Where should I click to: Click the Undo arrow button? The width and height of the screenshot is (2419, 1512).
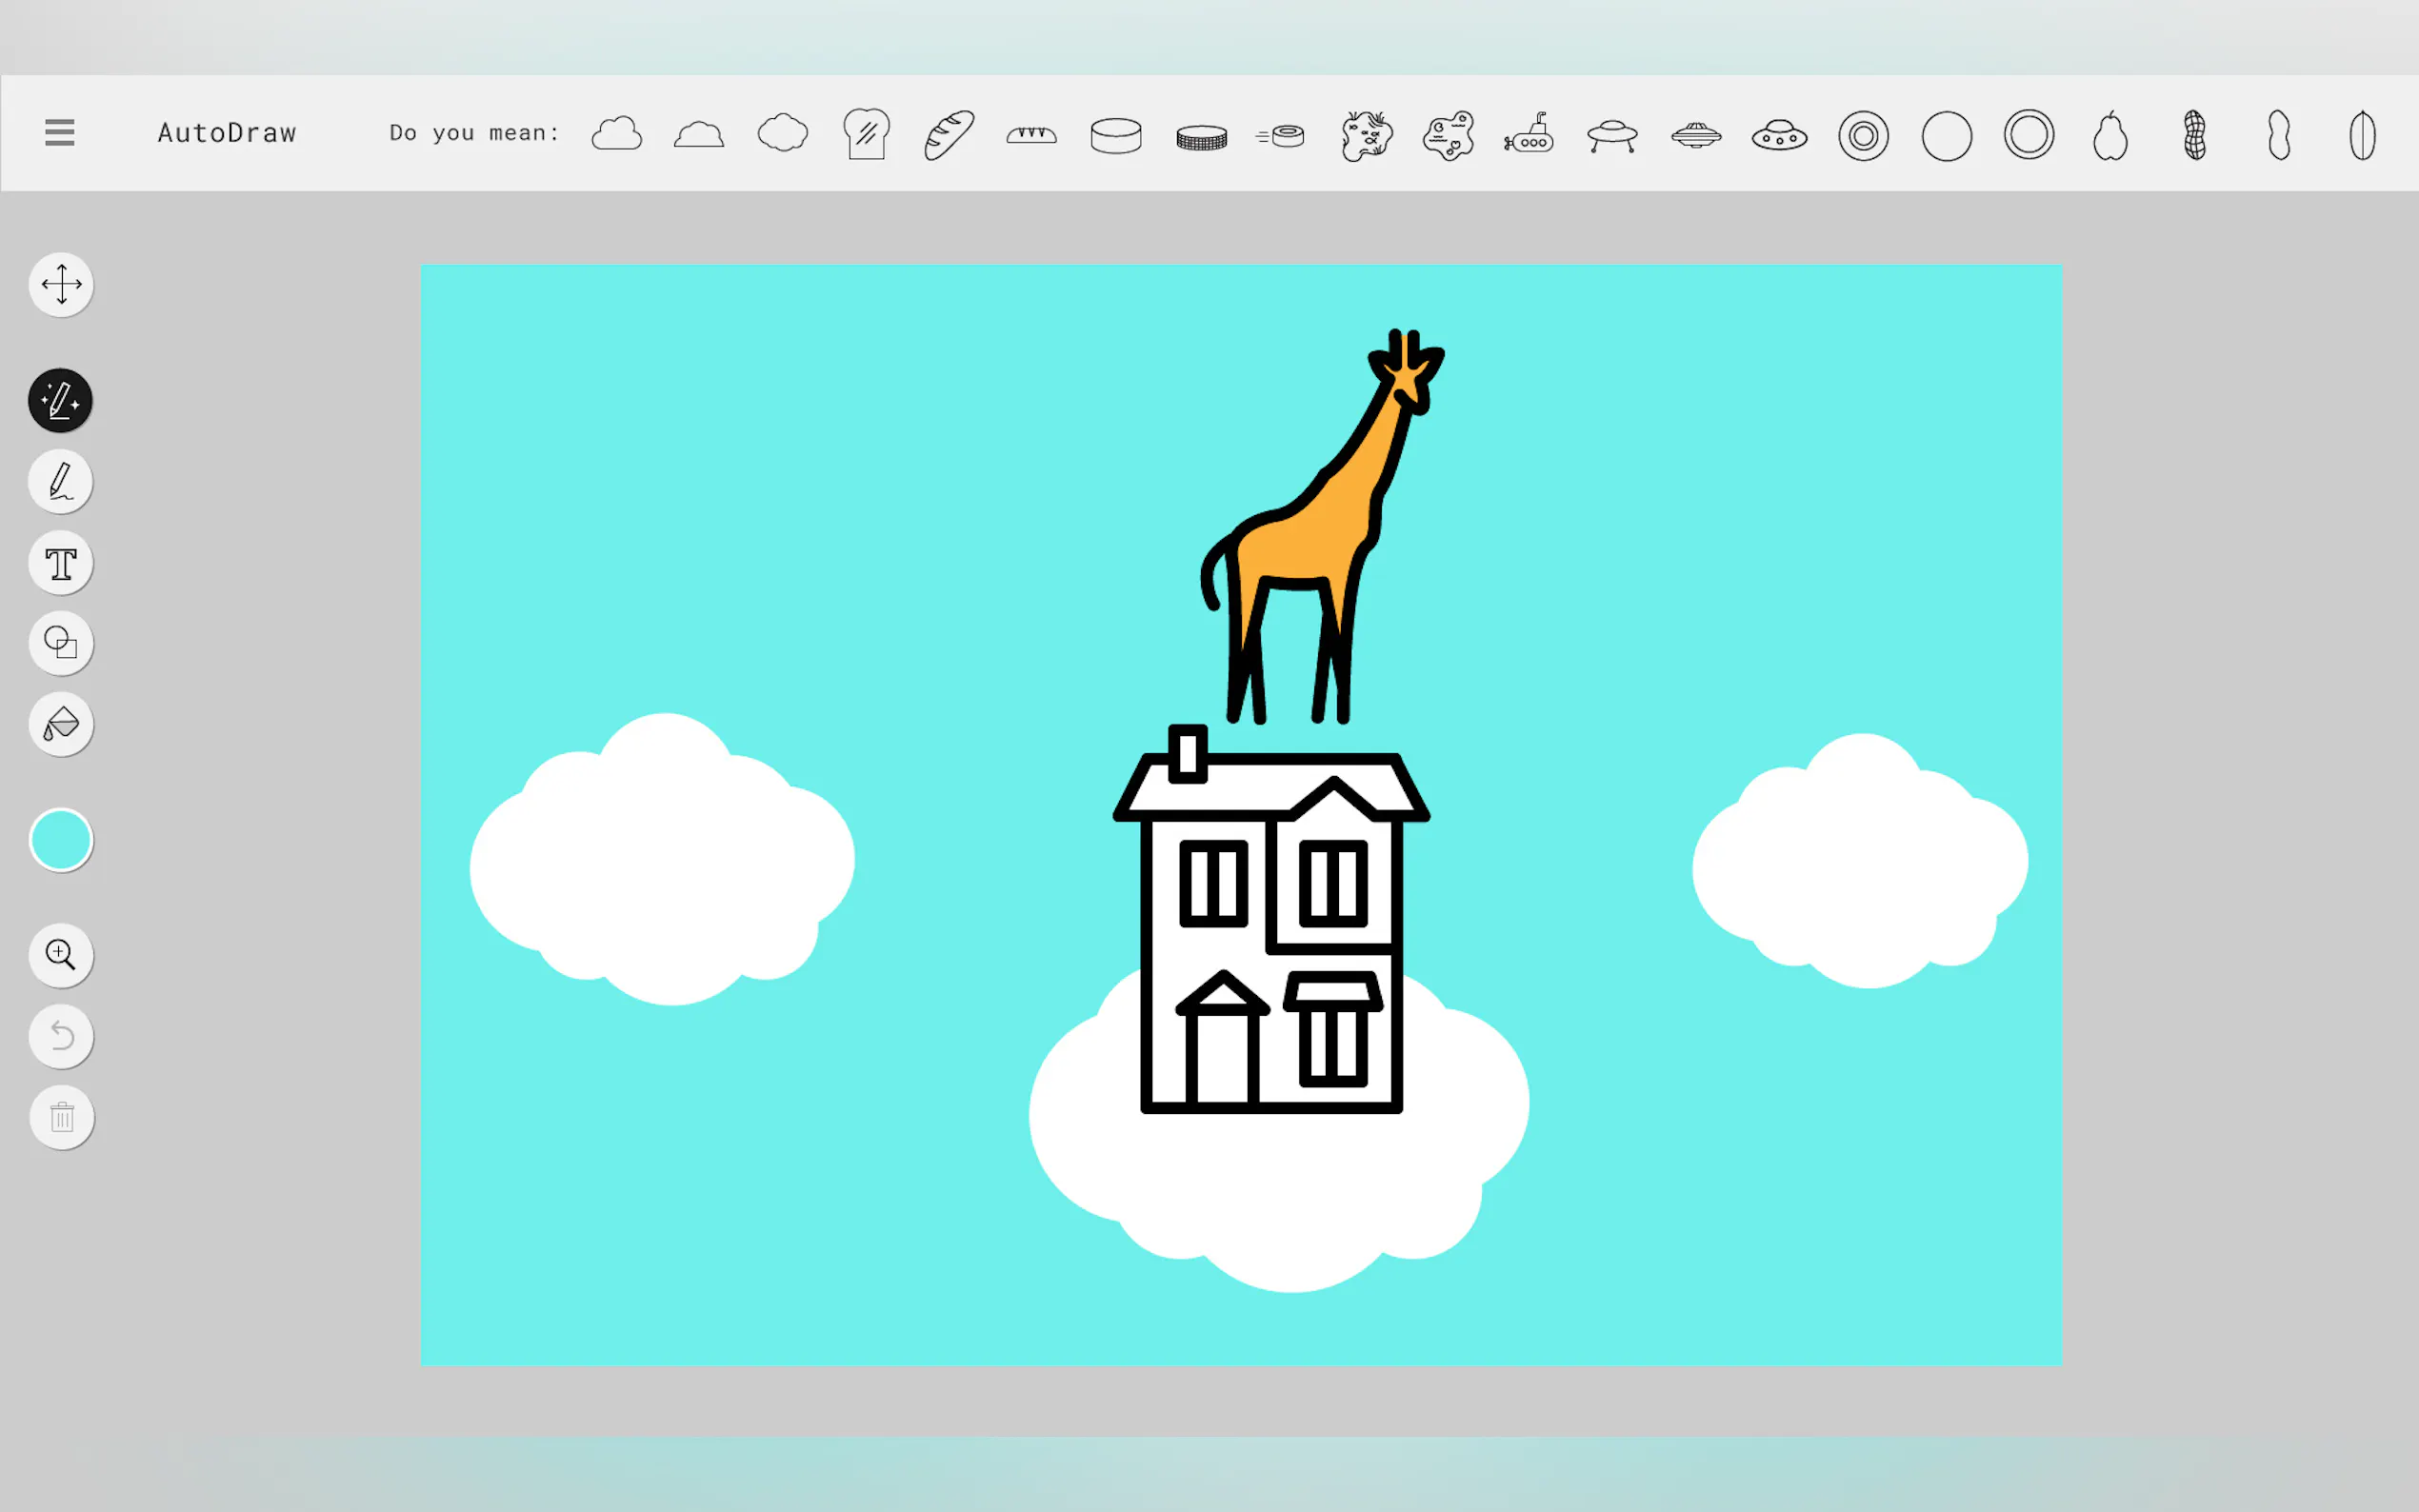pyautogui.click(x=61, y=1036)
